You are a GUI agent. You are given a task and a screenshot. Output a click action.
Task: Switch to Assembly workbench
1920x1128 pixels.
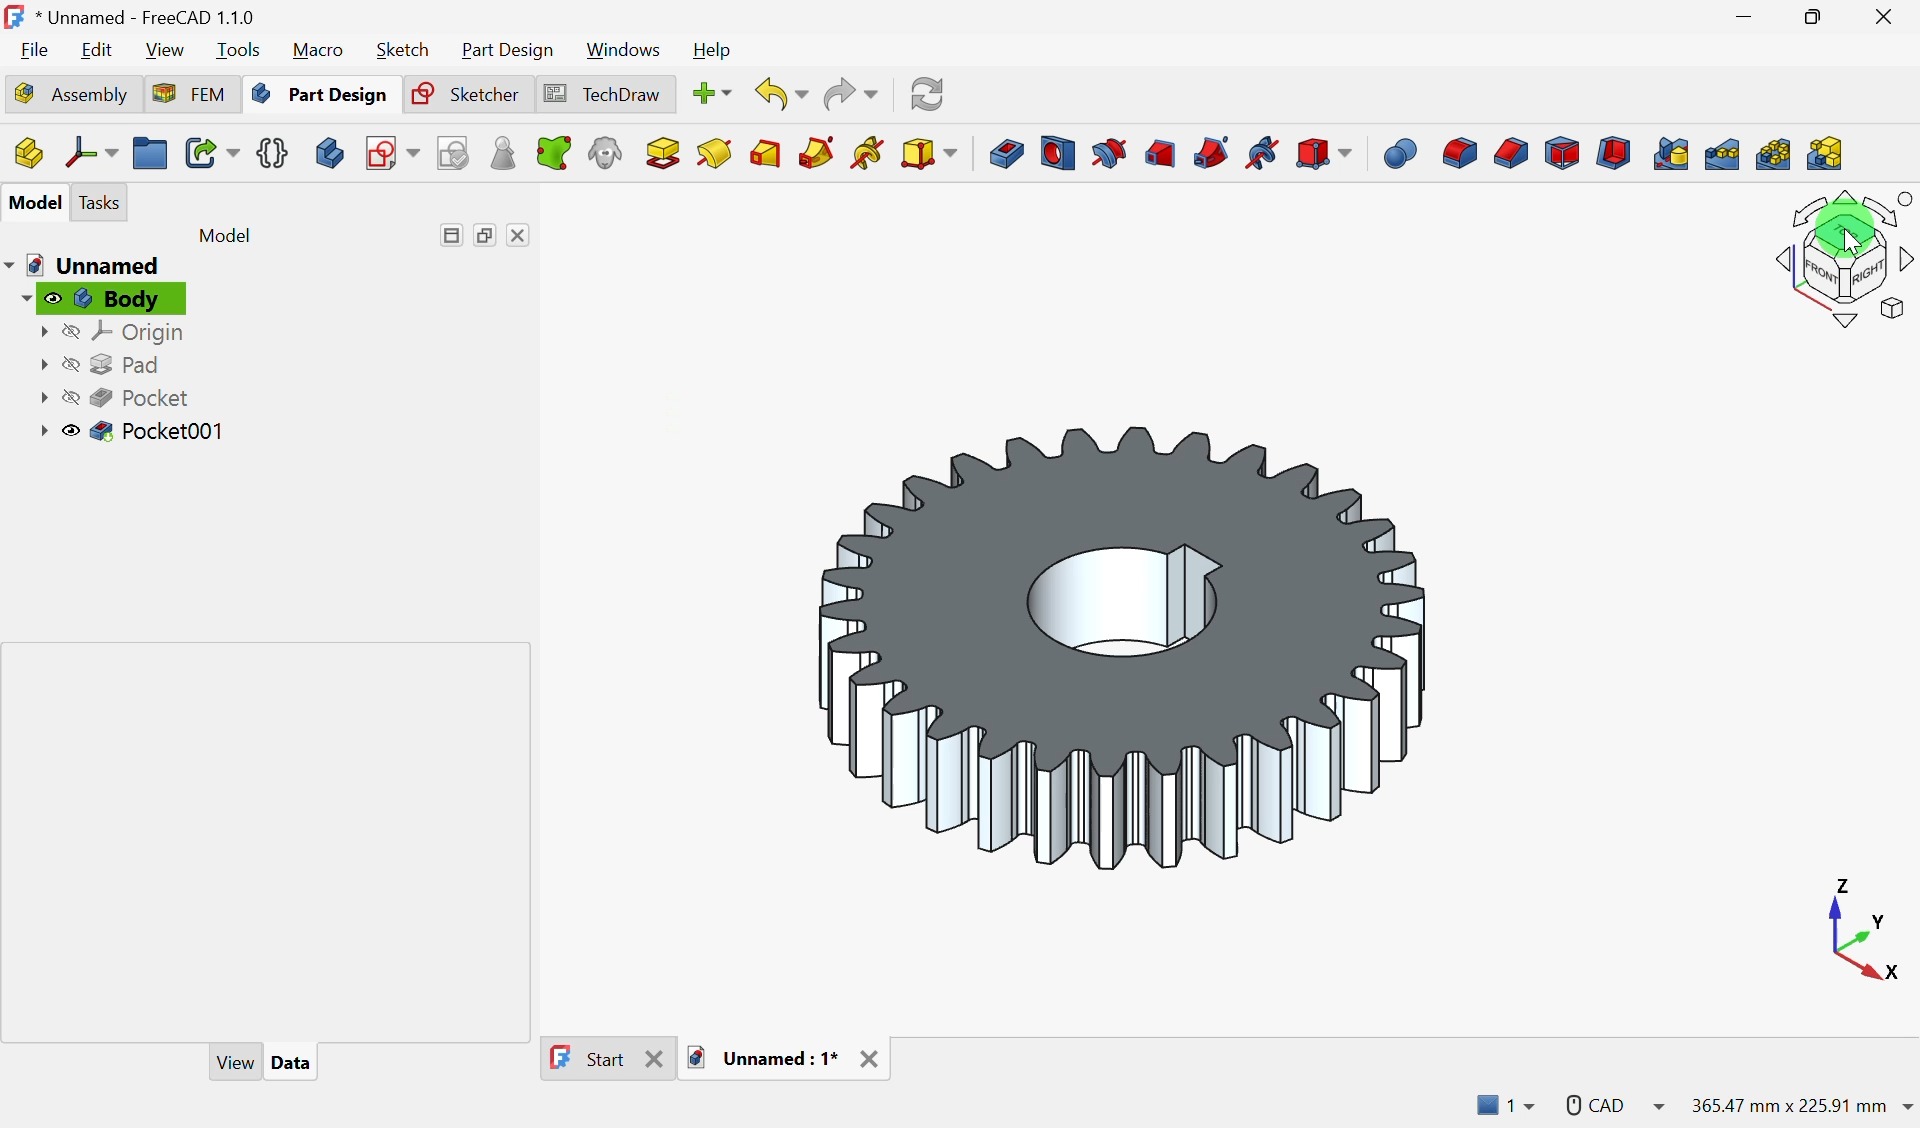pyautogui.click(x=72, y=95)
